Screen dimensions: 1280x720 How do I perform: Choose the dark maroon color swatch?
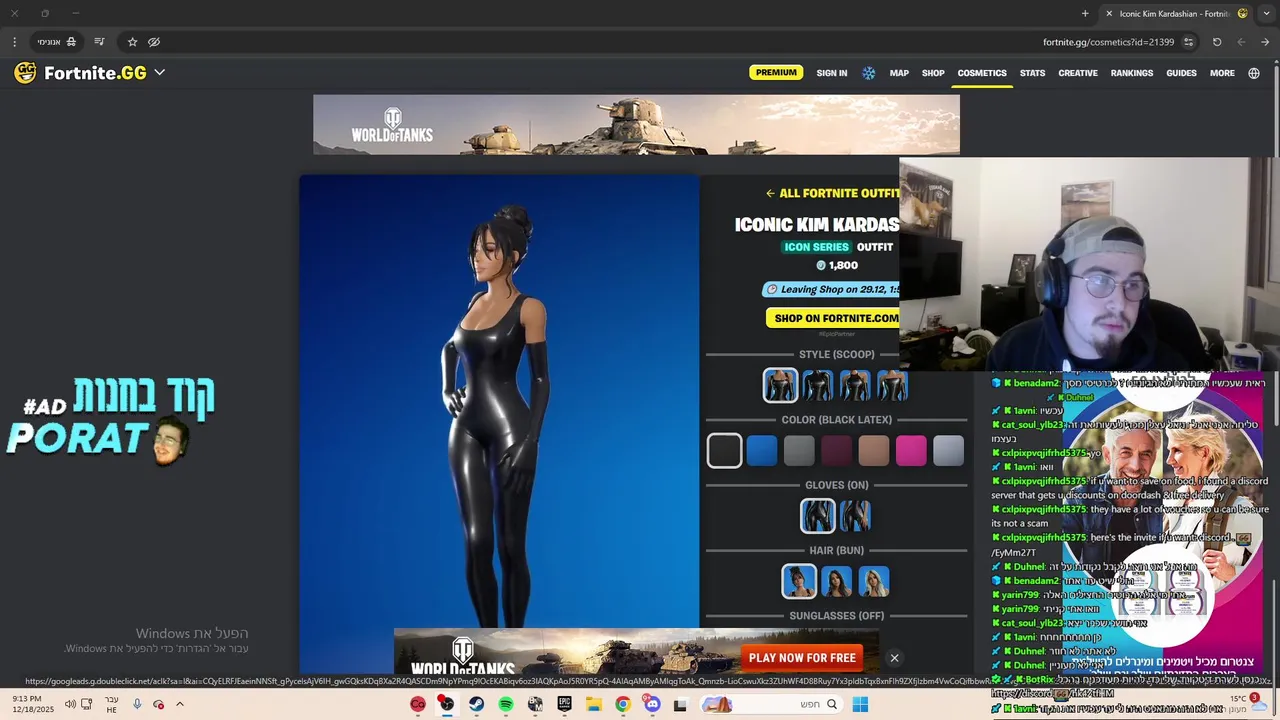click(836, 451)
